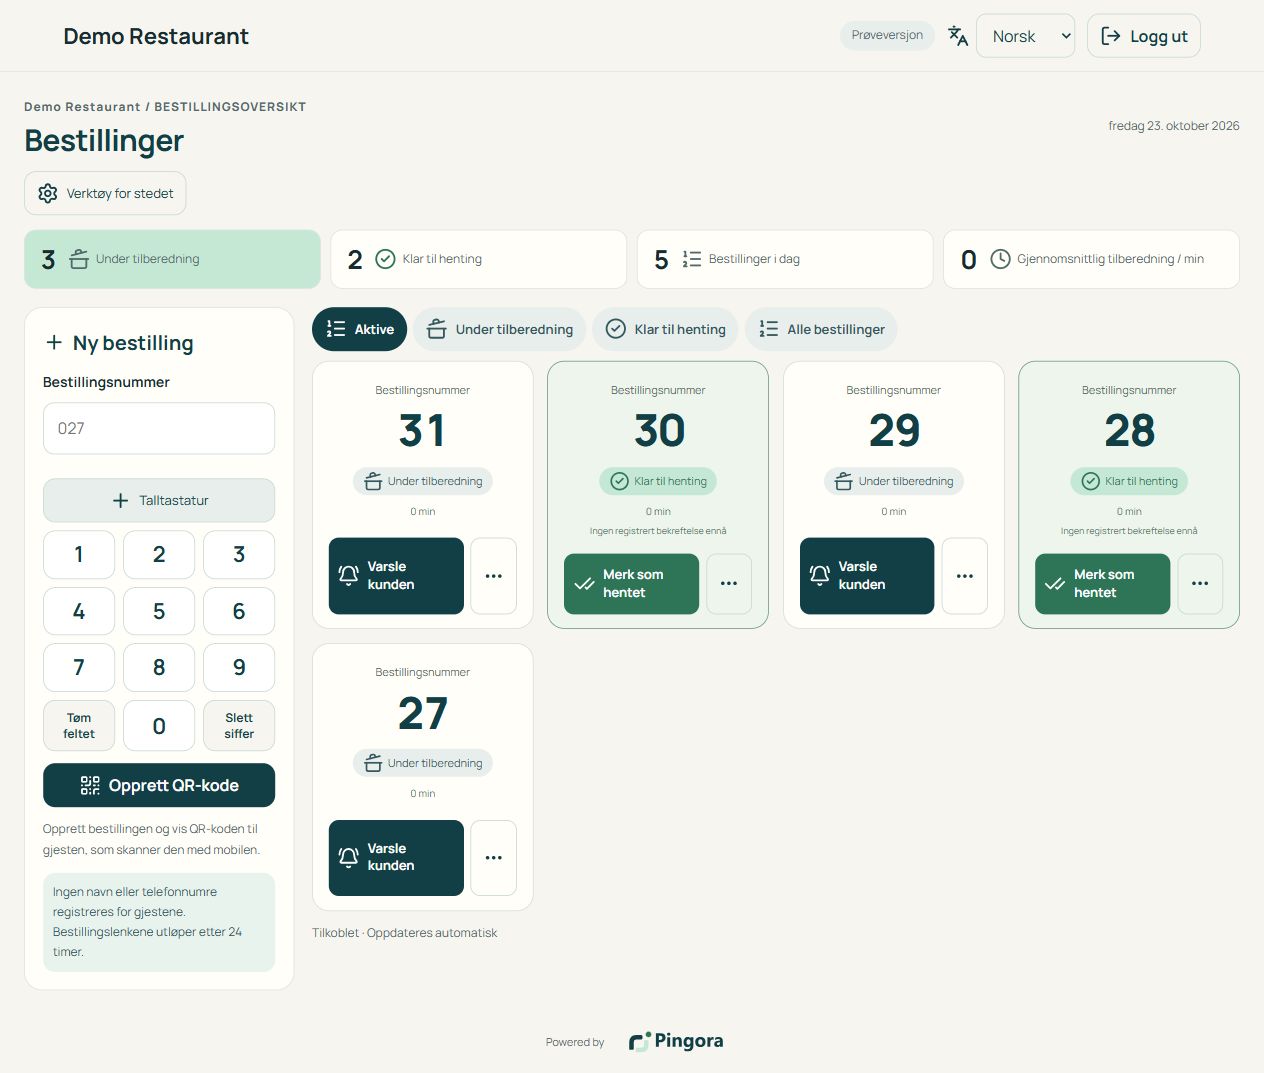Toggle the Talltastatur keypad
This screenshot has width=1264, height=1073.
pos(159,500)
